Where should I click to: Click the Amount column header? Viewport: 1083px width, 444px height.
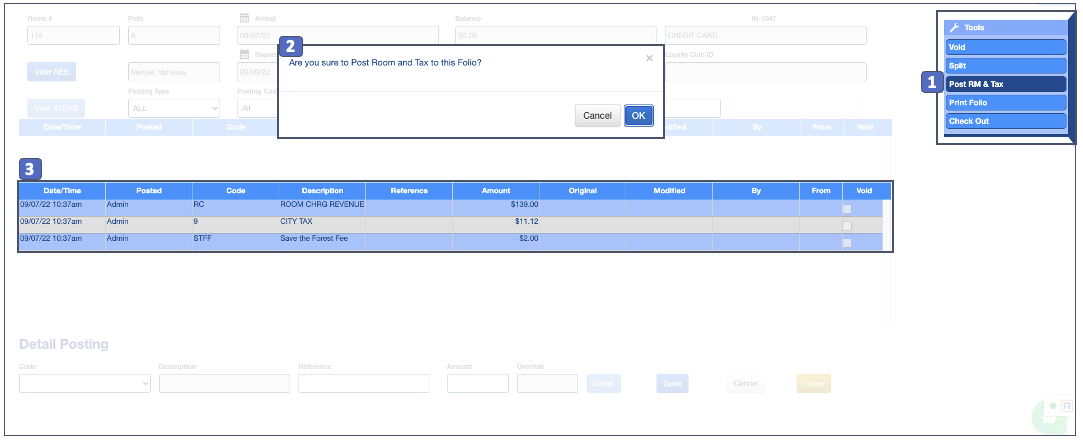[x=495, y=190]
